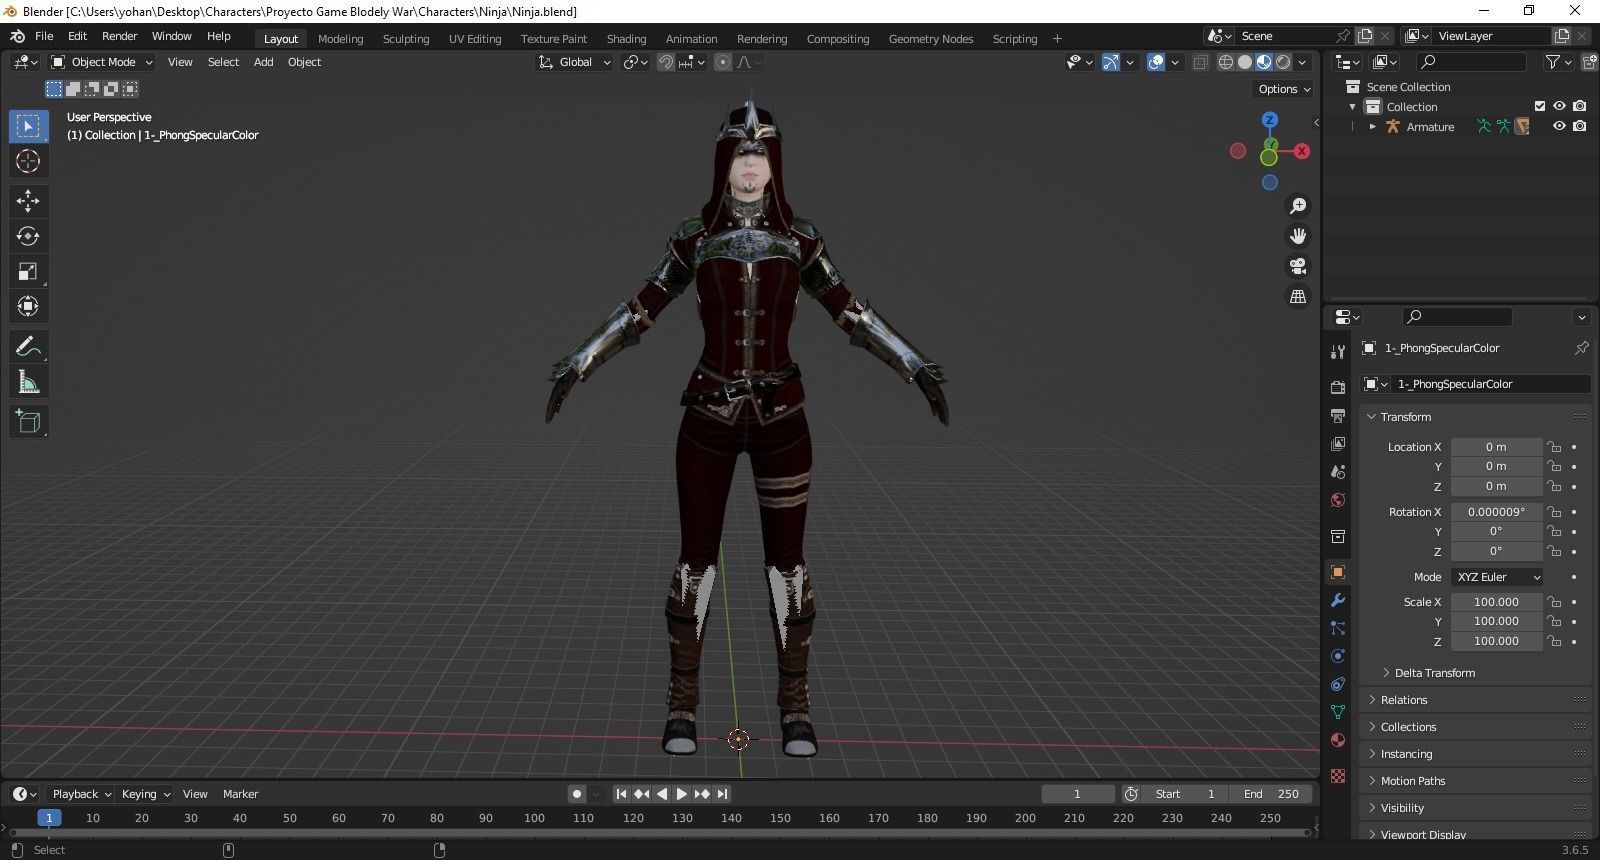
Task: Select the Rotate tool
Action: [28, 236]
